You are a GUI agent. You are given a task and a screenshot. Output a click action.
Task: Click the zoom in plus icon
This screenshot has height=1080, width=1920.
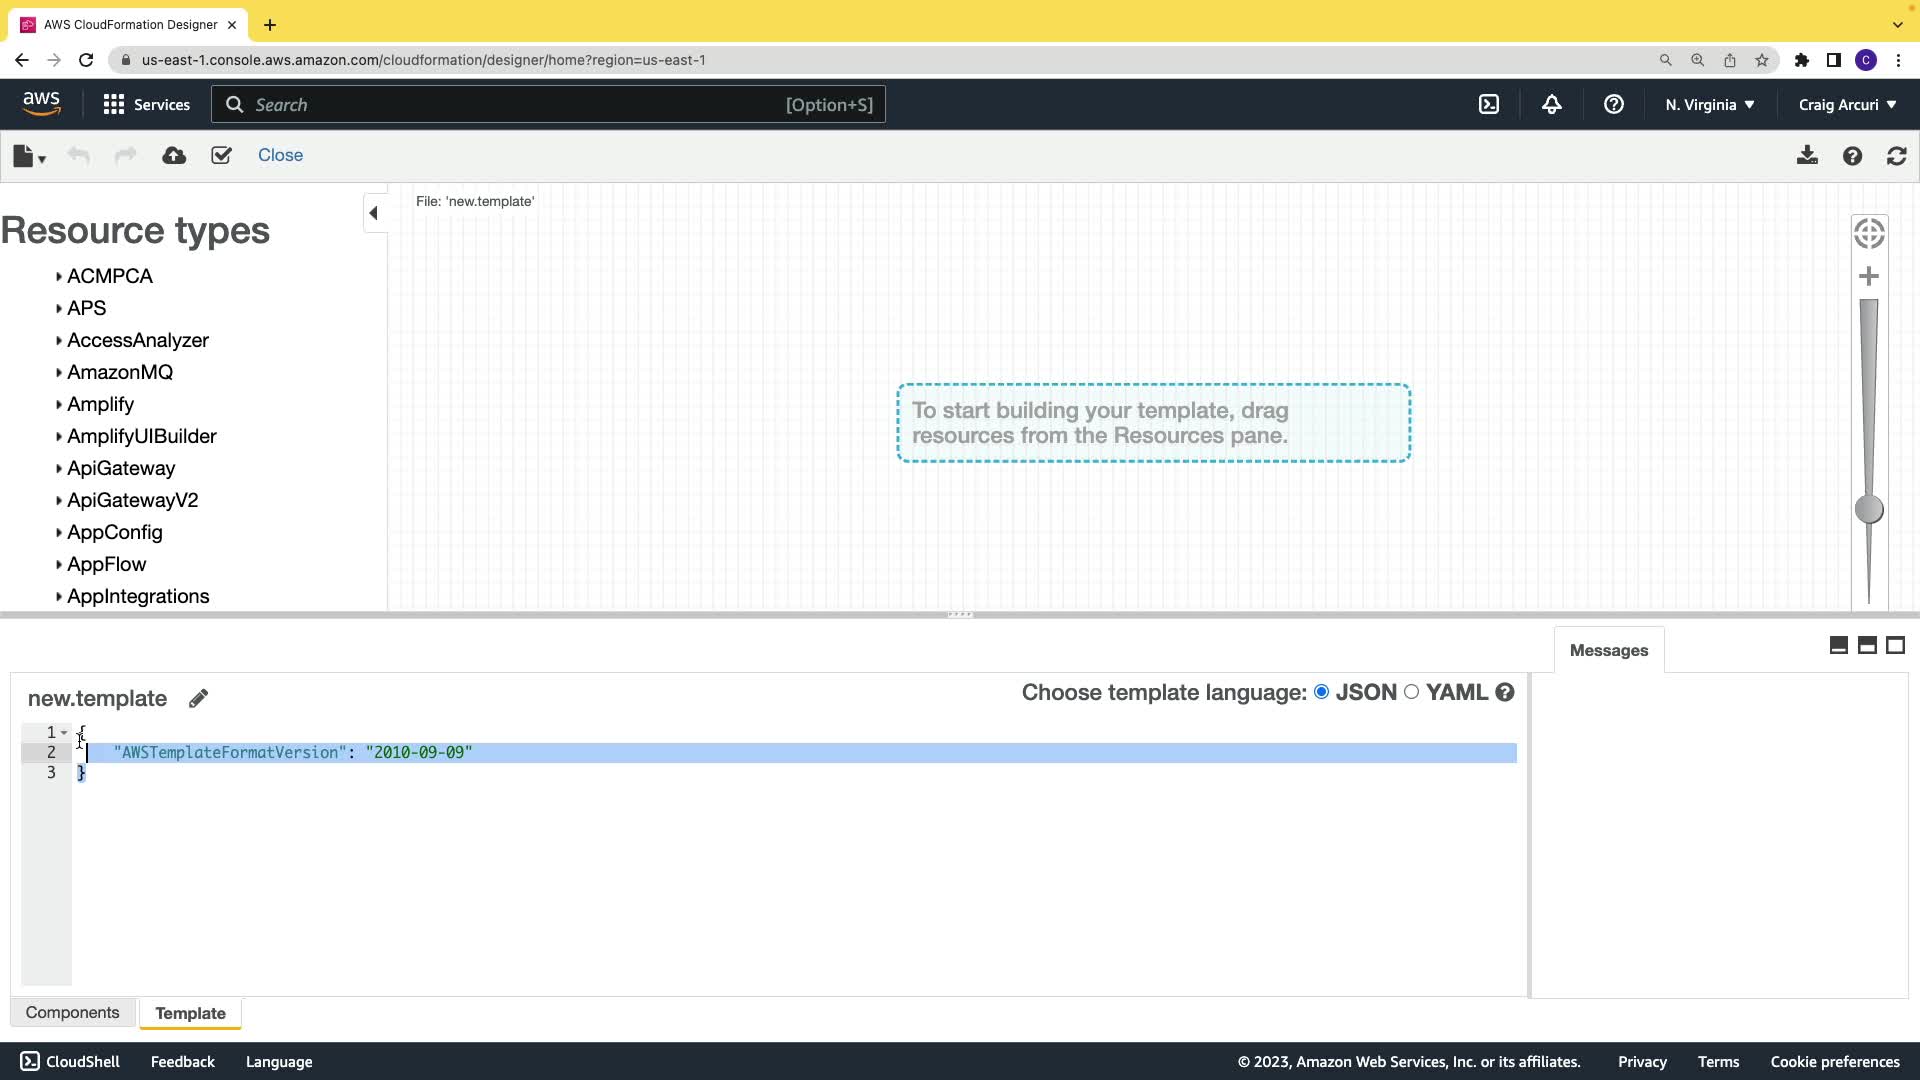click(x=1868, y=277)
